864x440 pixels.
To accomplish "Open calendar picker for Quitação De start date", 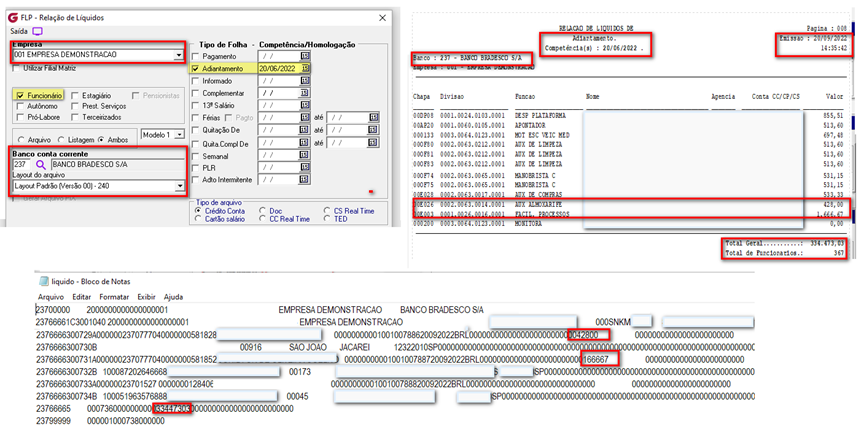I will [x=305, y=130].
